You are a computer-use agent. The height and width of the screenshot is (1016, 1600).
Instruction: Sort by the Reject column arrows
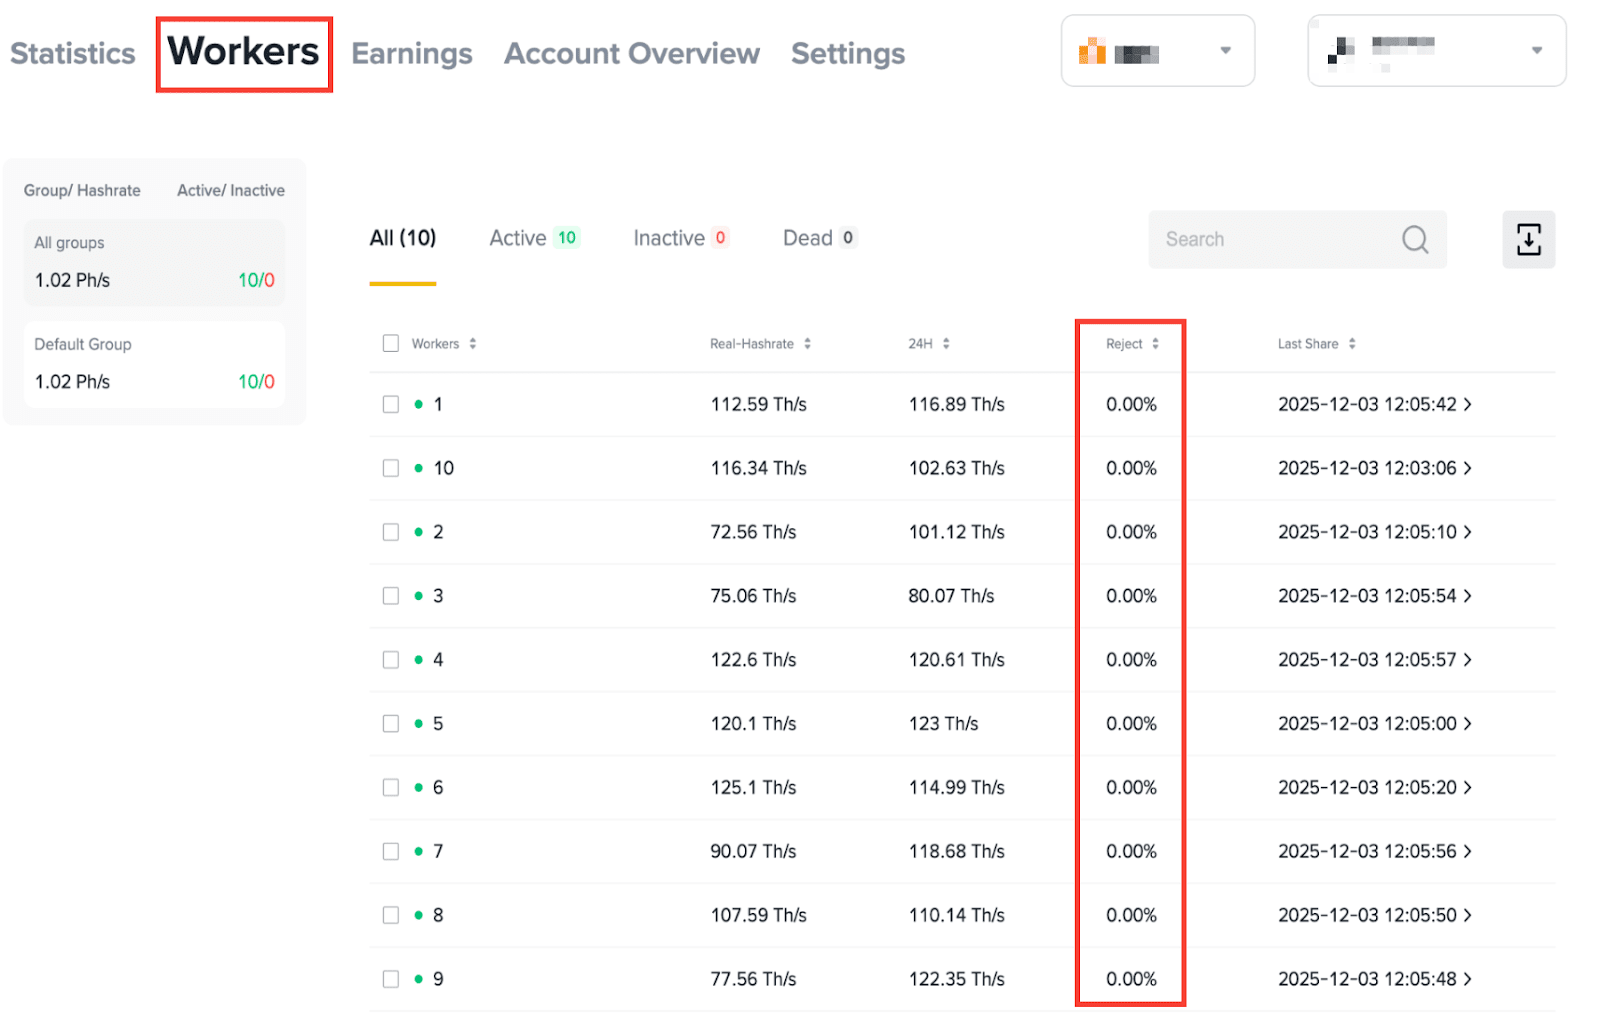point(1155,344)
